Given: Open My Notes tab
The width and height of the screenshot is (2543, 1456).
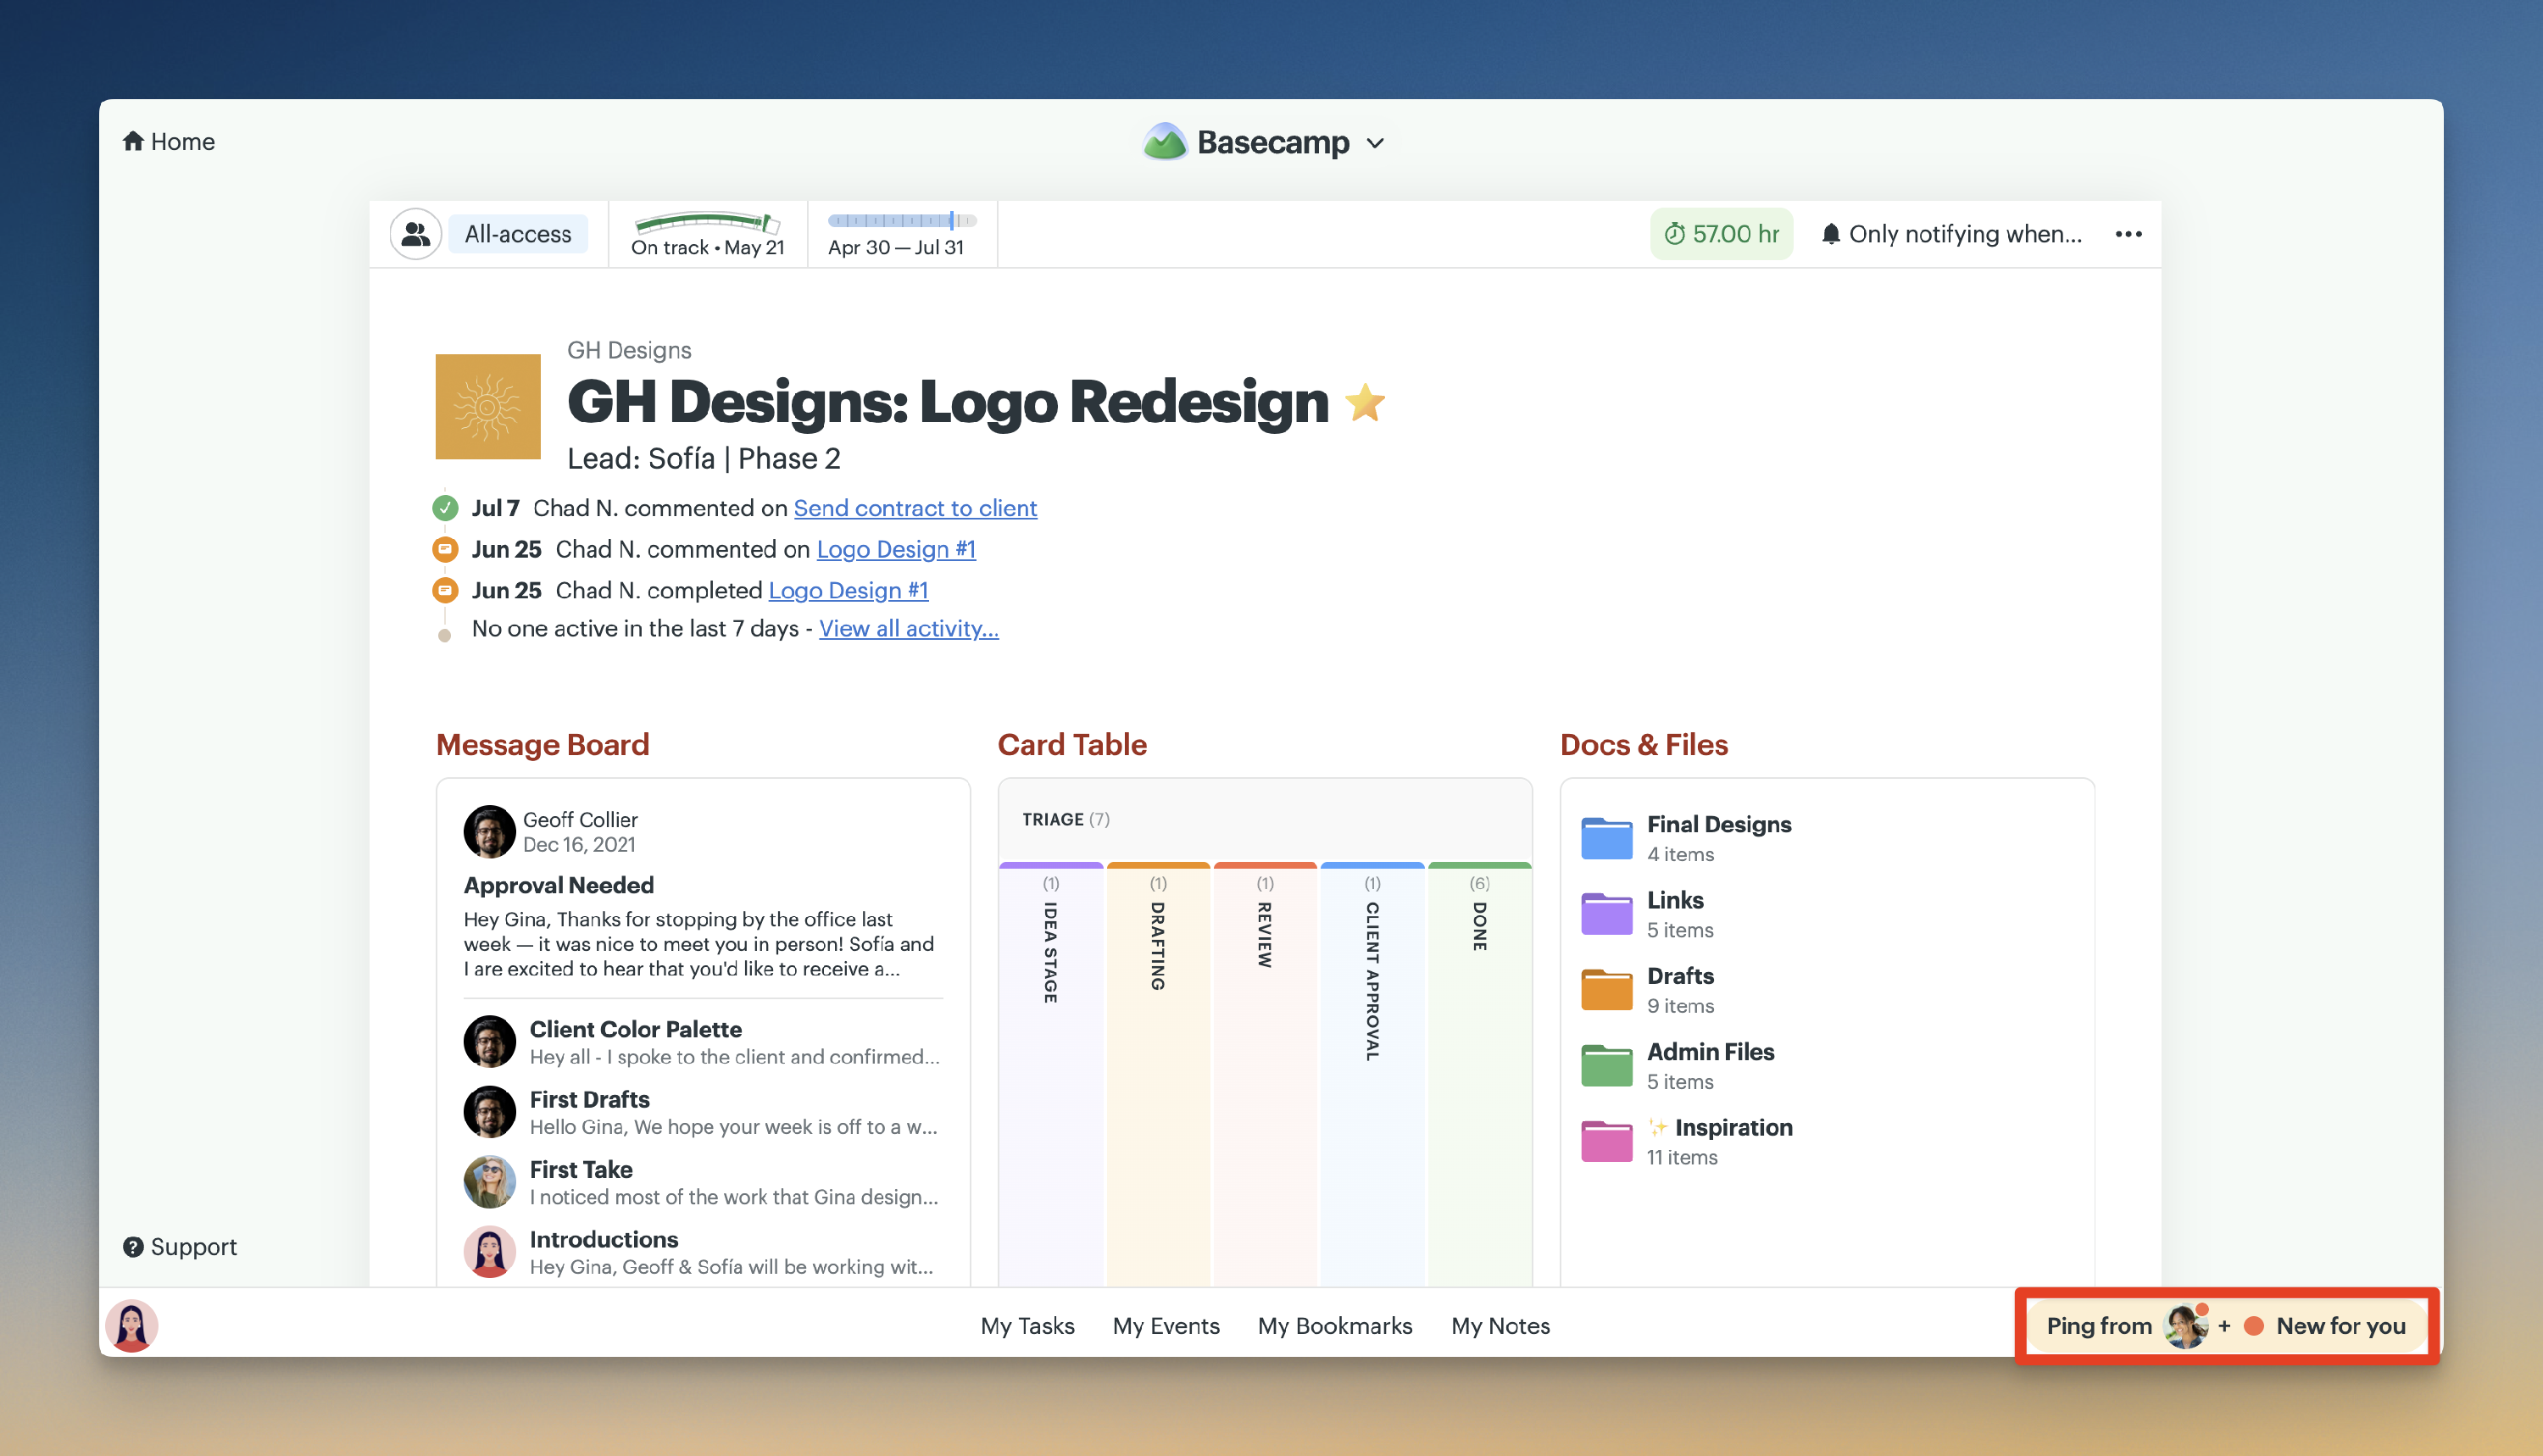Looking at the screenshot, I should tap(1500, 1326).
